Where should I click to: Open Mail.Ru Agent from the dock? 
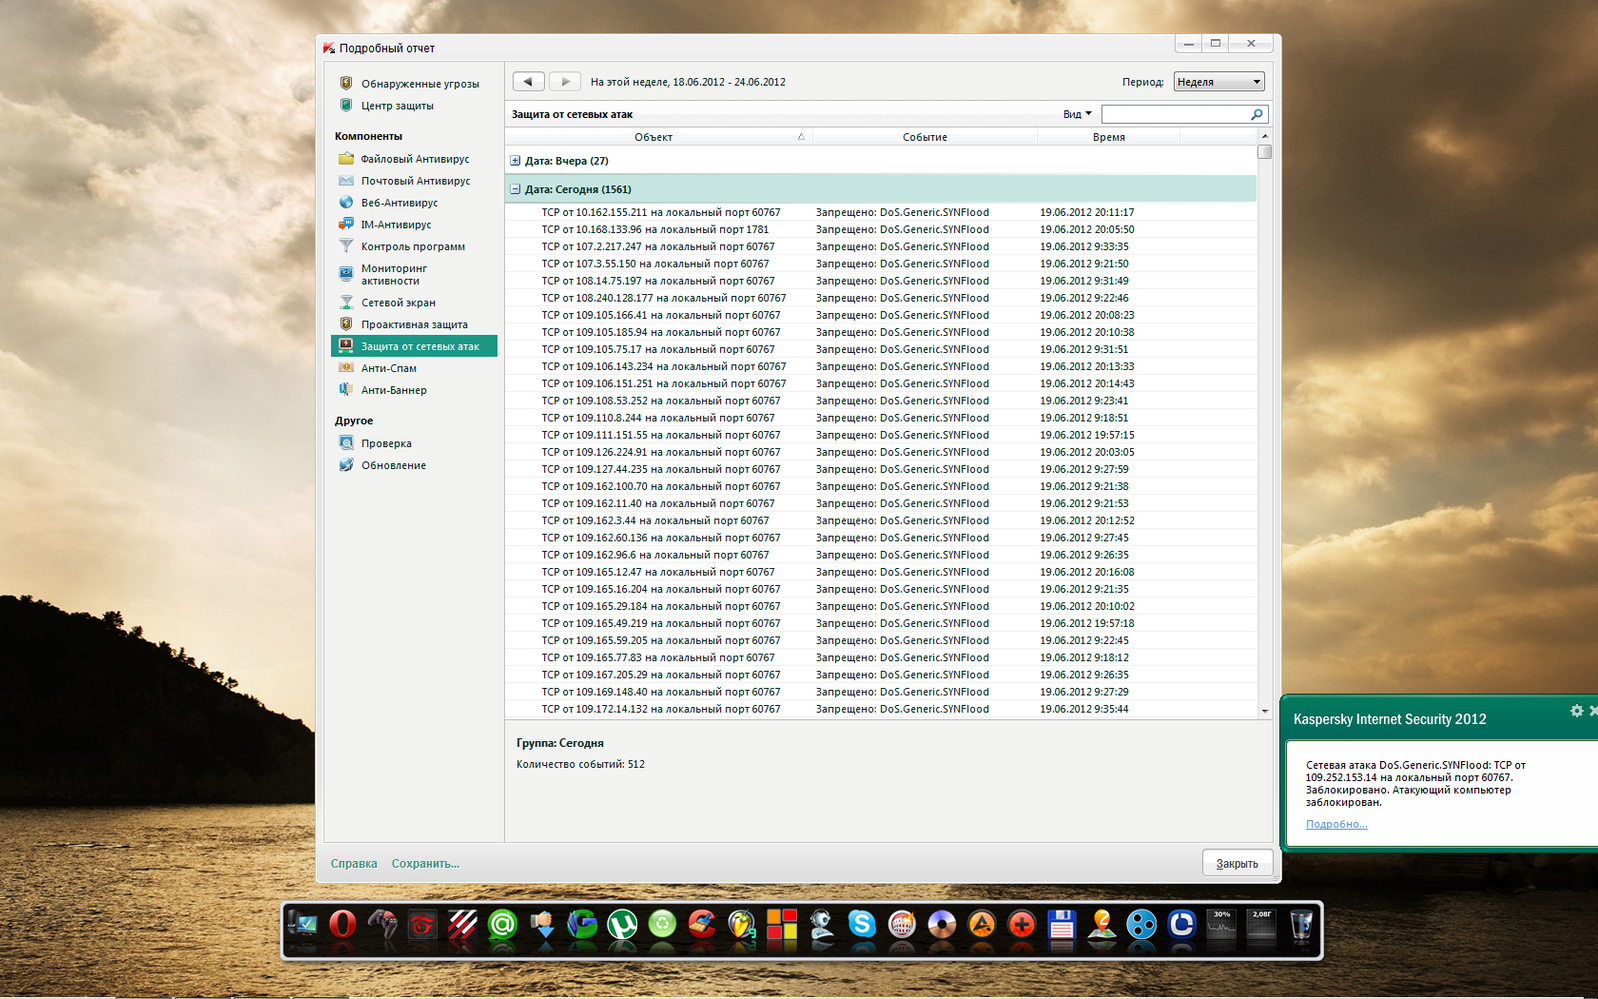pyautogui.click(x=502, y=925)
